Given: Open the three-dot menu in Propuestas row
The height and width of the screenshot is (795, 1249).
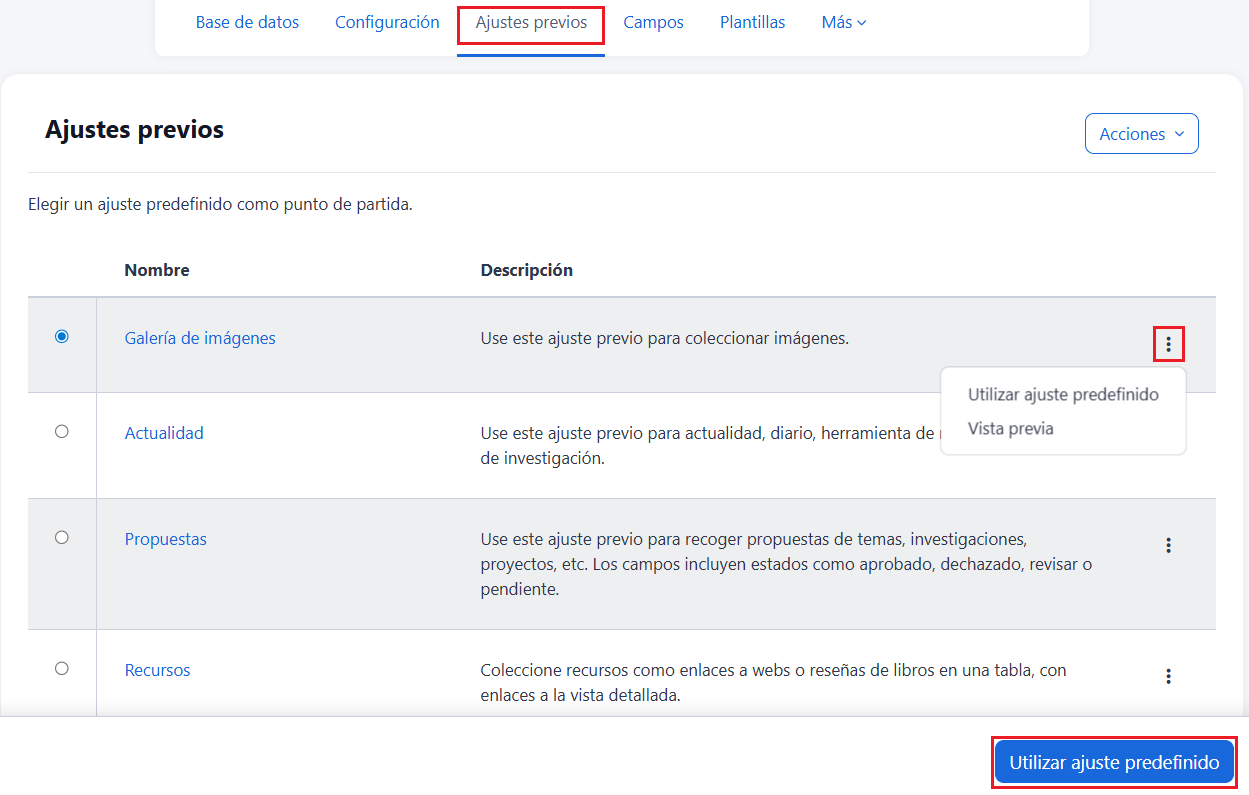Looking at the screenshot, I should click(x=1168, y=545).
